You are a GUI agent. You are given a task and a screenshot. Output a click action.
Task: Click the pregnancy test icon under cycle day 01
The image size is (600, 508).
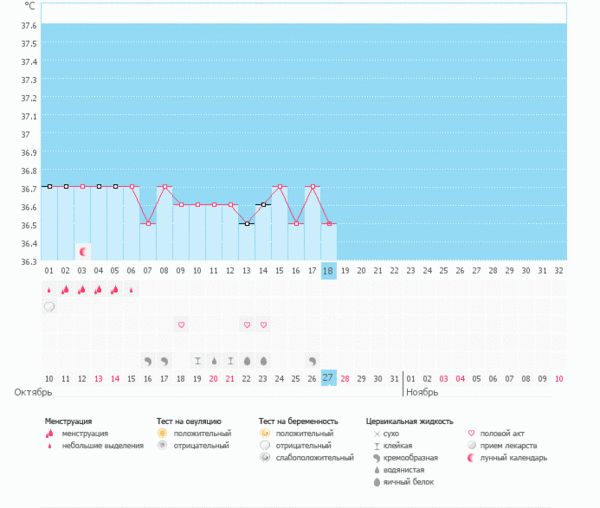[49, 307]
